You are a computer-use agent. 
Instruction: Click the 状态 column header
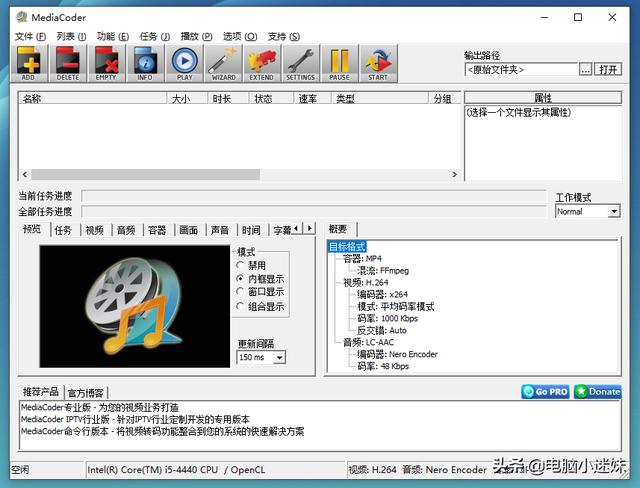coord(271,98)
